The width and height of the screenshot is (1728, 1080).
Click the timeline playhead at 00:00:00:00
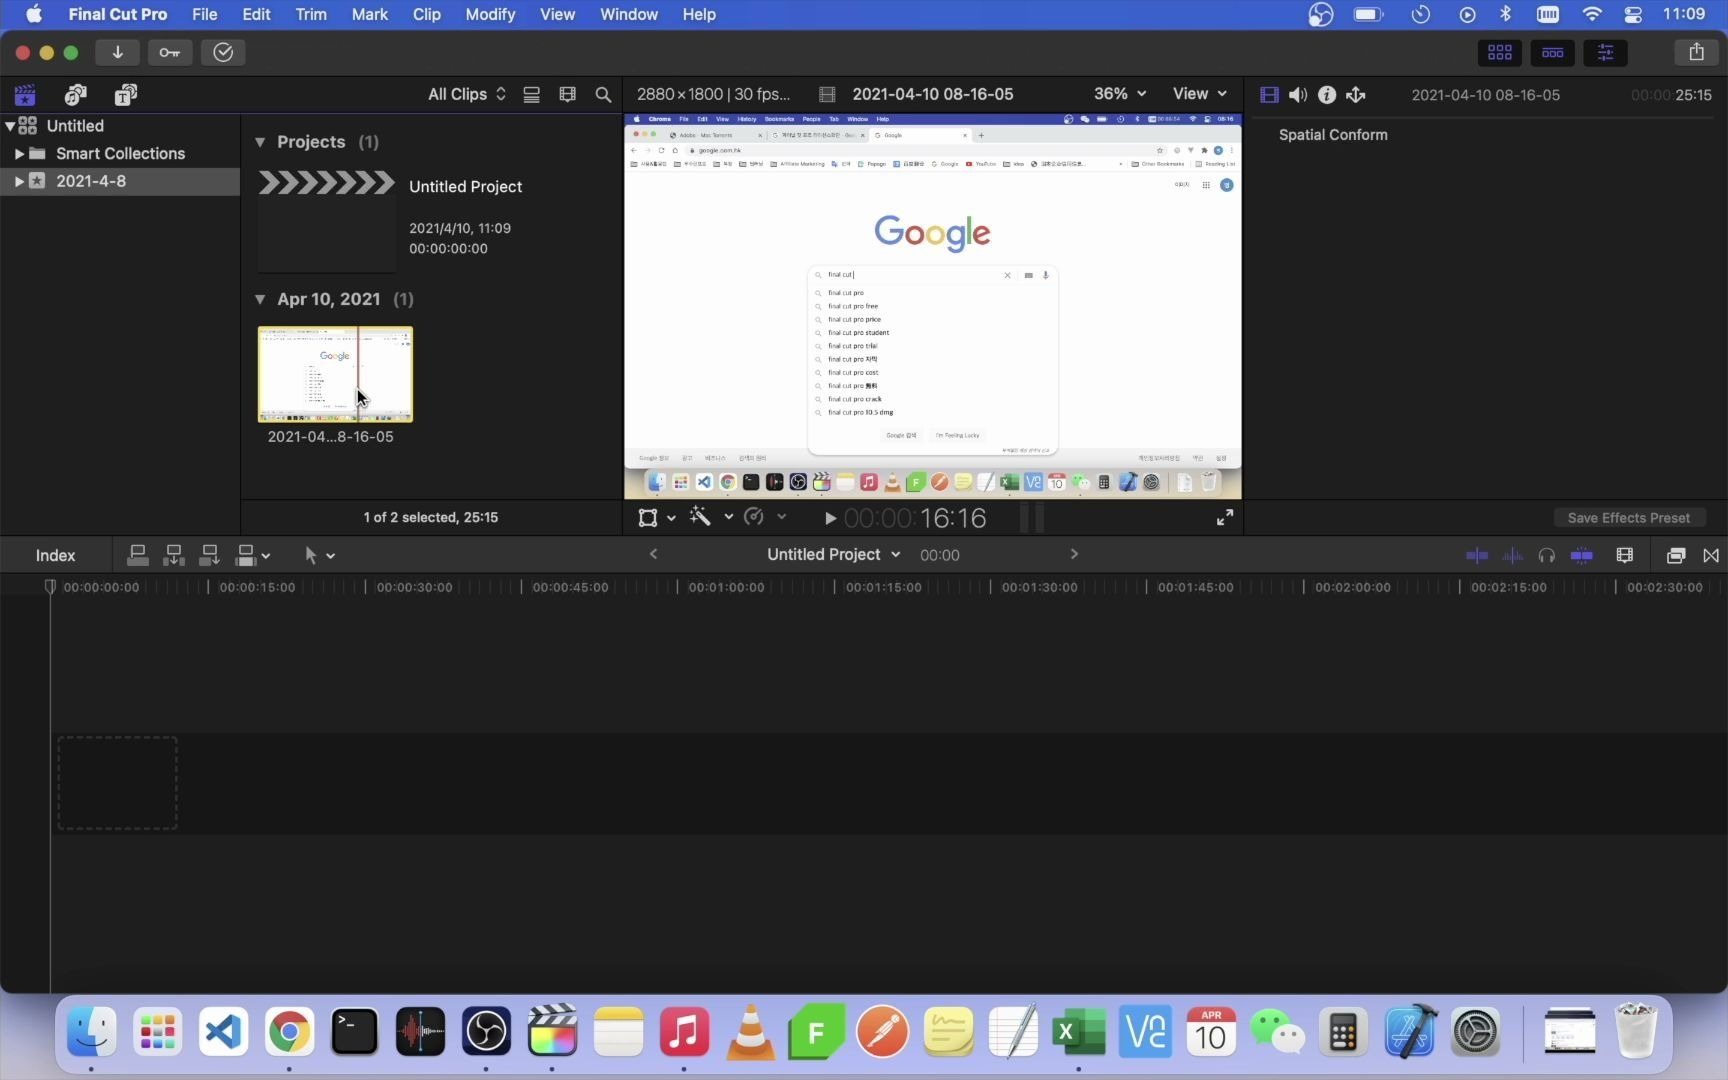pyautogui.click(x=50, y=587)
